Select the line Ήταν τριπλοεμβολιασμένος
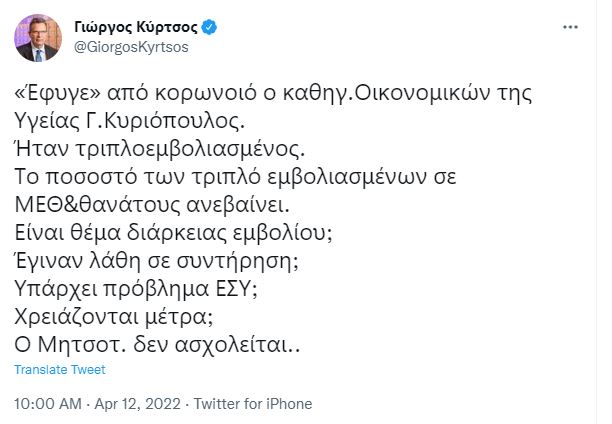The height and width of the screenshot is (424, 612). [145, 157]
